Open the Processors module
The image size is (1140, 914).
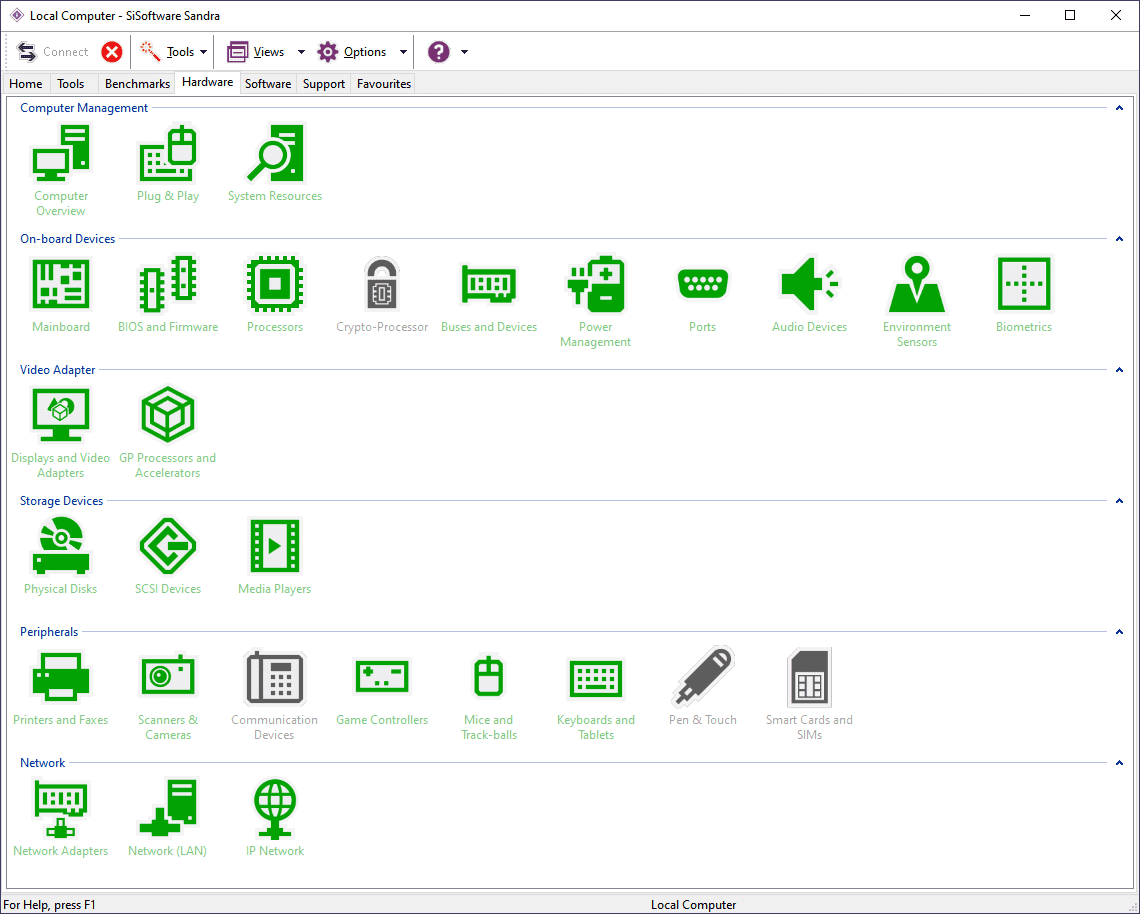pos(275,293)
